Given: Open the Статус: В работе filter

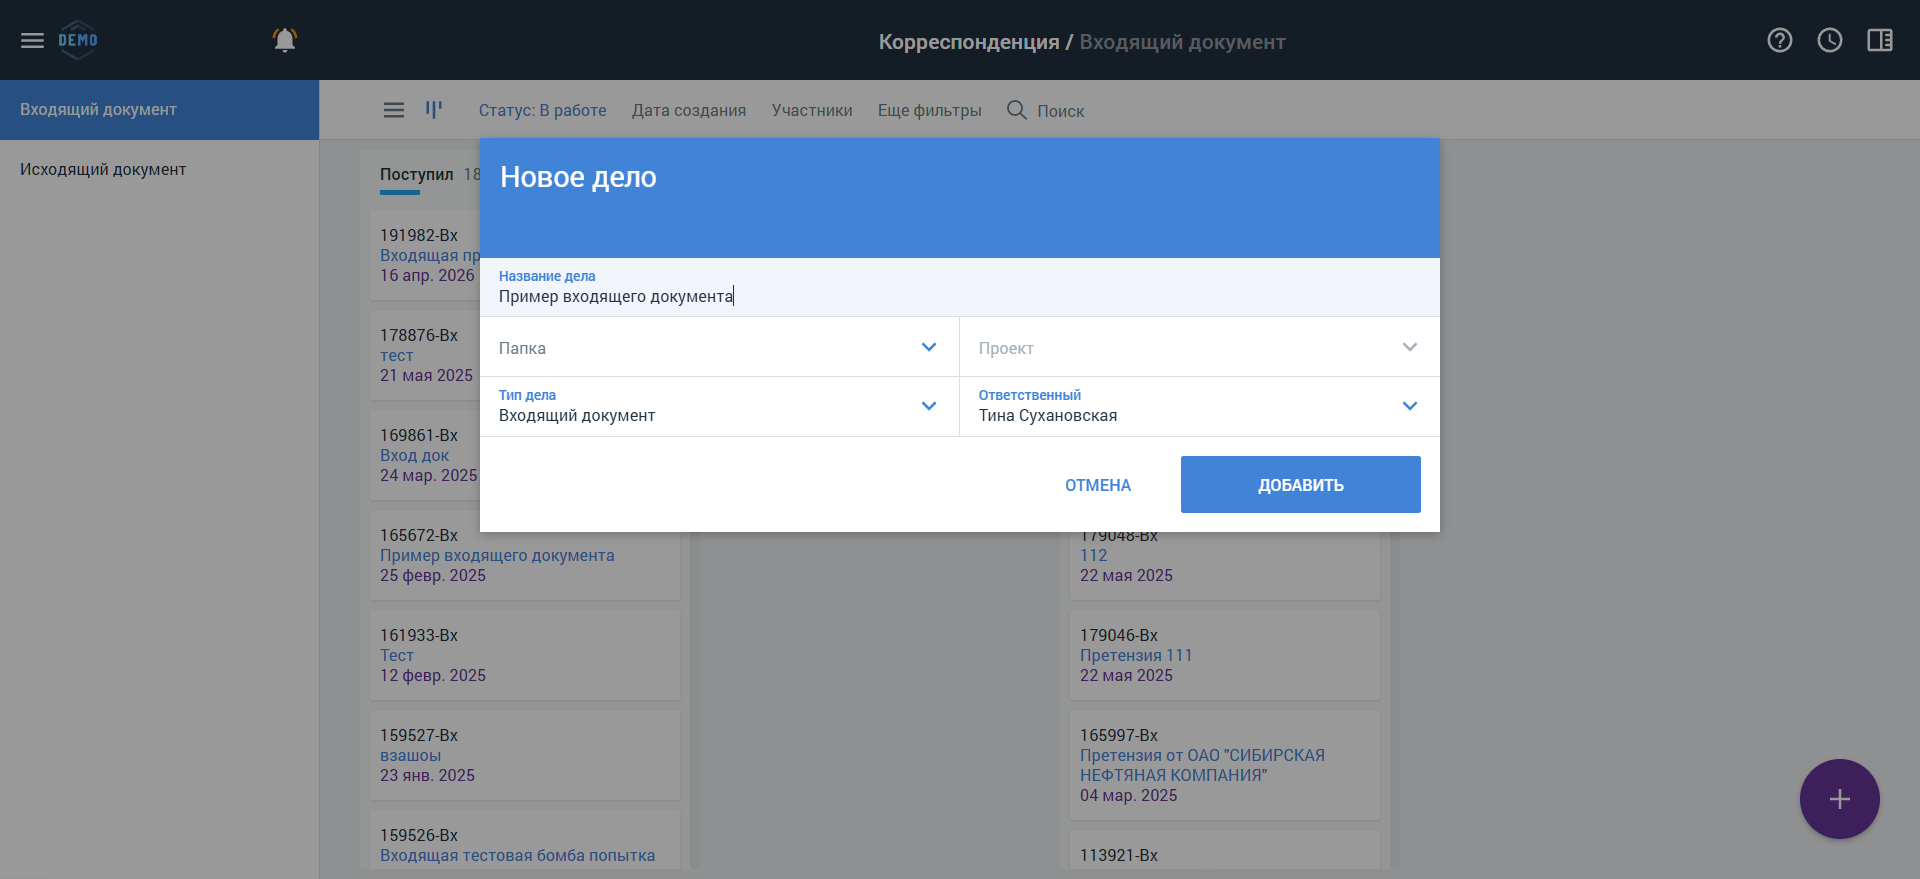Looking at the screenshot, I should (542, 110).
